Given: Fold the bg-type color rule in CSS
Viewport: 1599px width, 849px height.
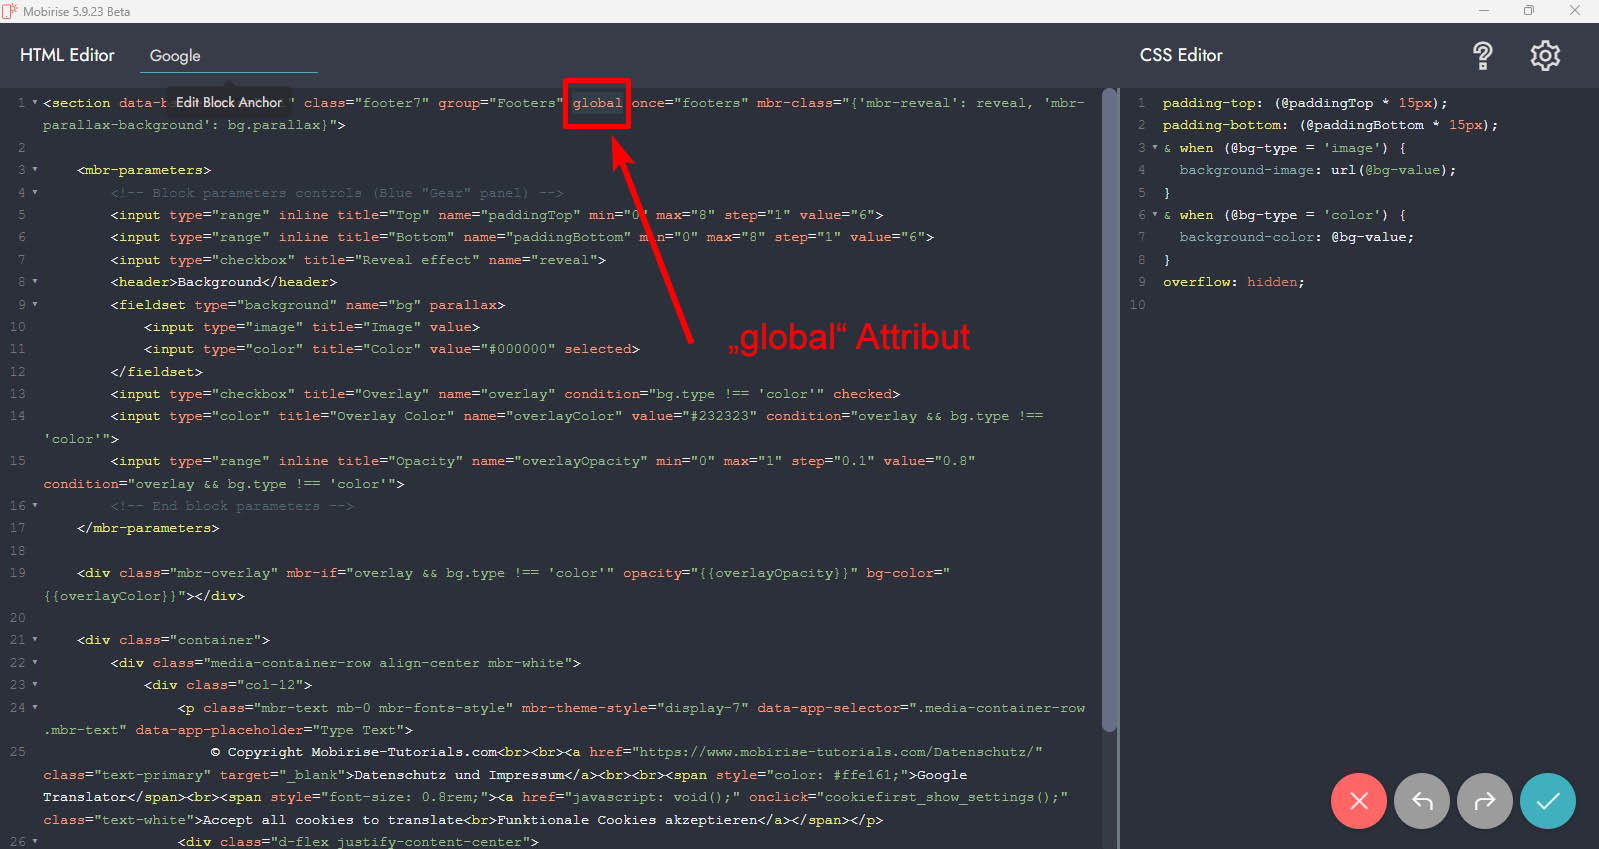Looking at the screenshot, I should 1155,215.
